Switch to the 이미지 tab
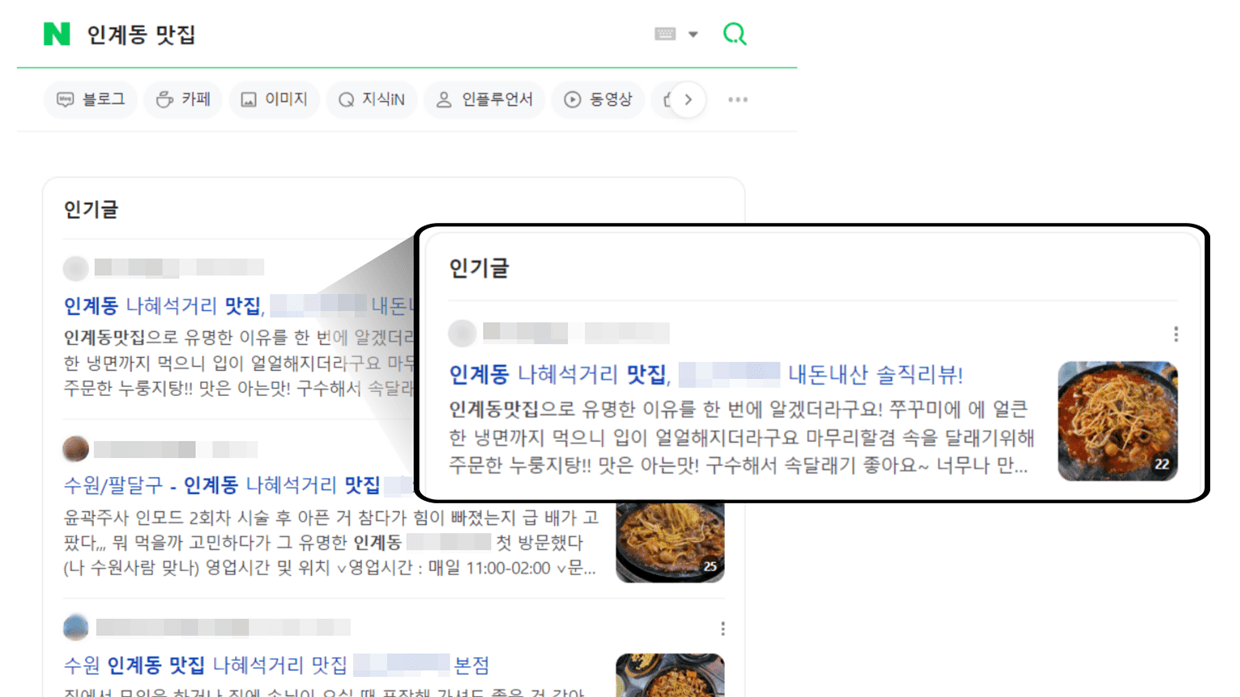This screenshot has width=1240, height=697. point(274,100)
